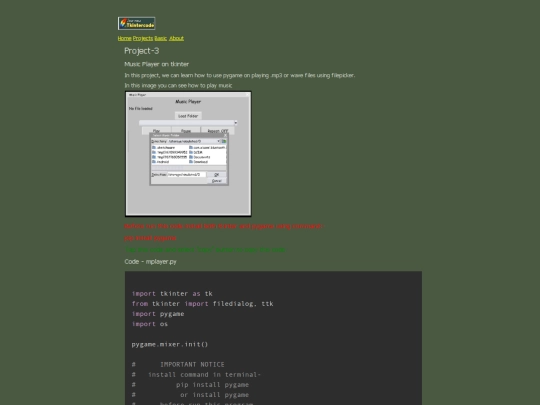Click the pygame filepicker description sentence
The height and width of the screenshot is (405, 540).
240,75
